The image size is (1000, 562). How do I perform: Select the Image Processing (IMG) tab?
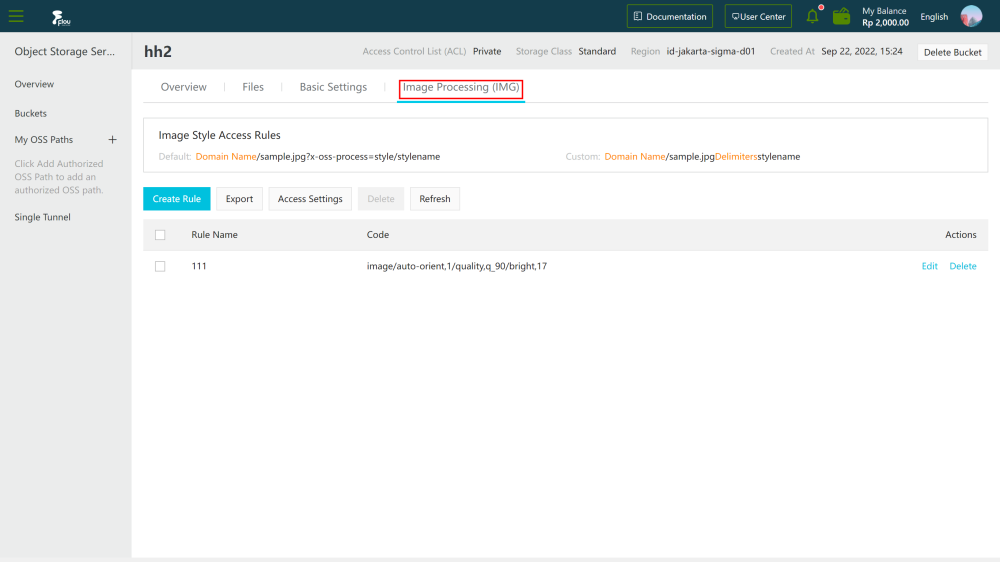[461, 87]
